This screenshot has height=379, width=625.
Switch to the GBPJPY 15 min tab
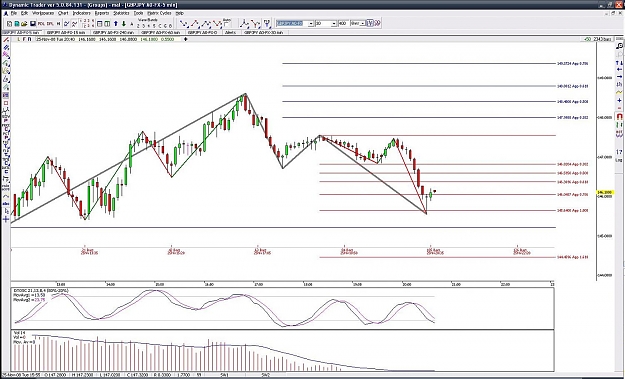point(66,32)
